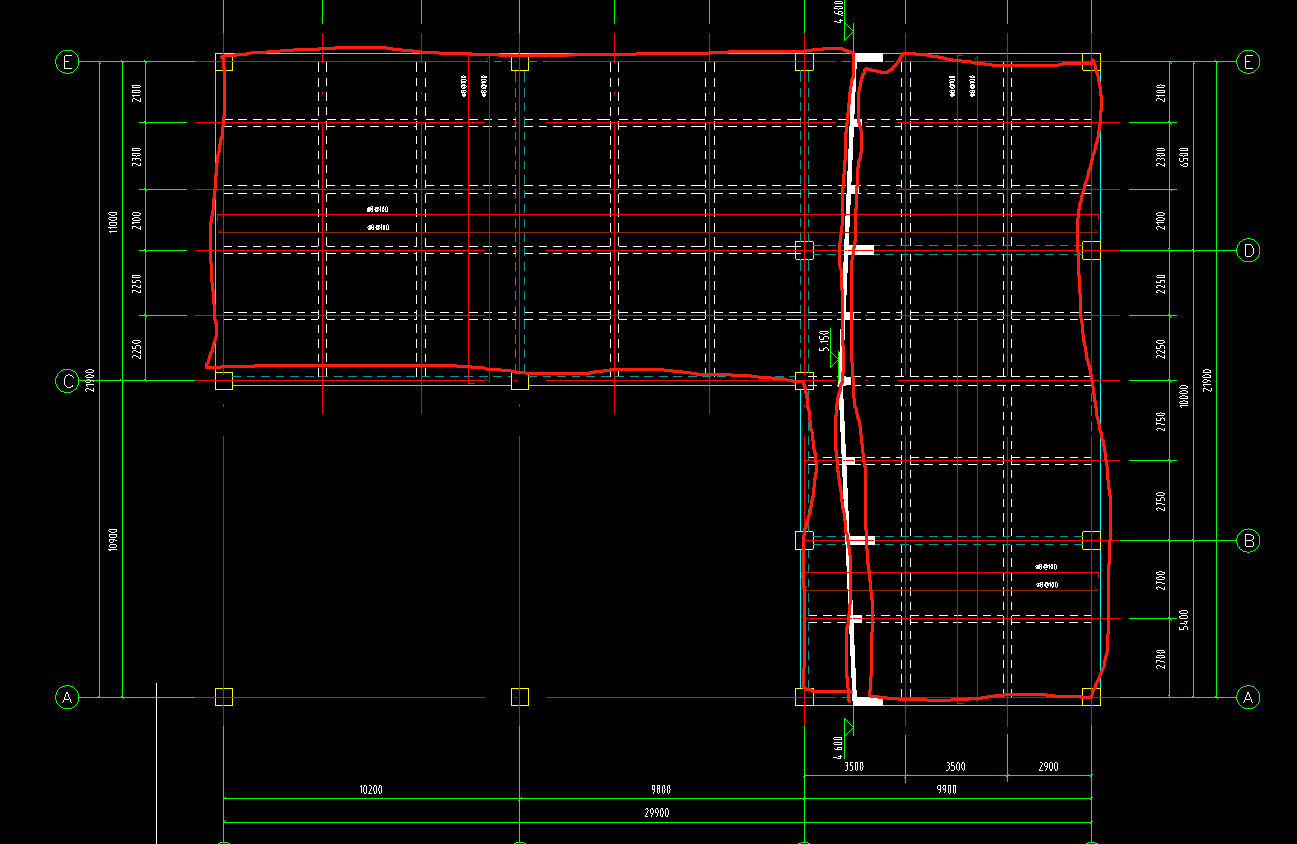Select the "10200" dimension text

[370, 790]
